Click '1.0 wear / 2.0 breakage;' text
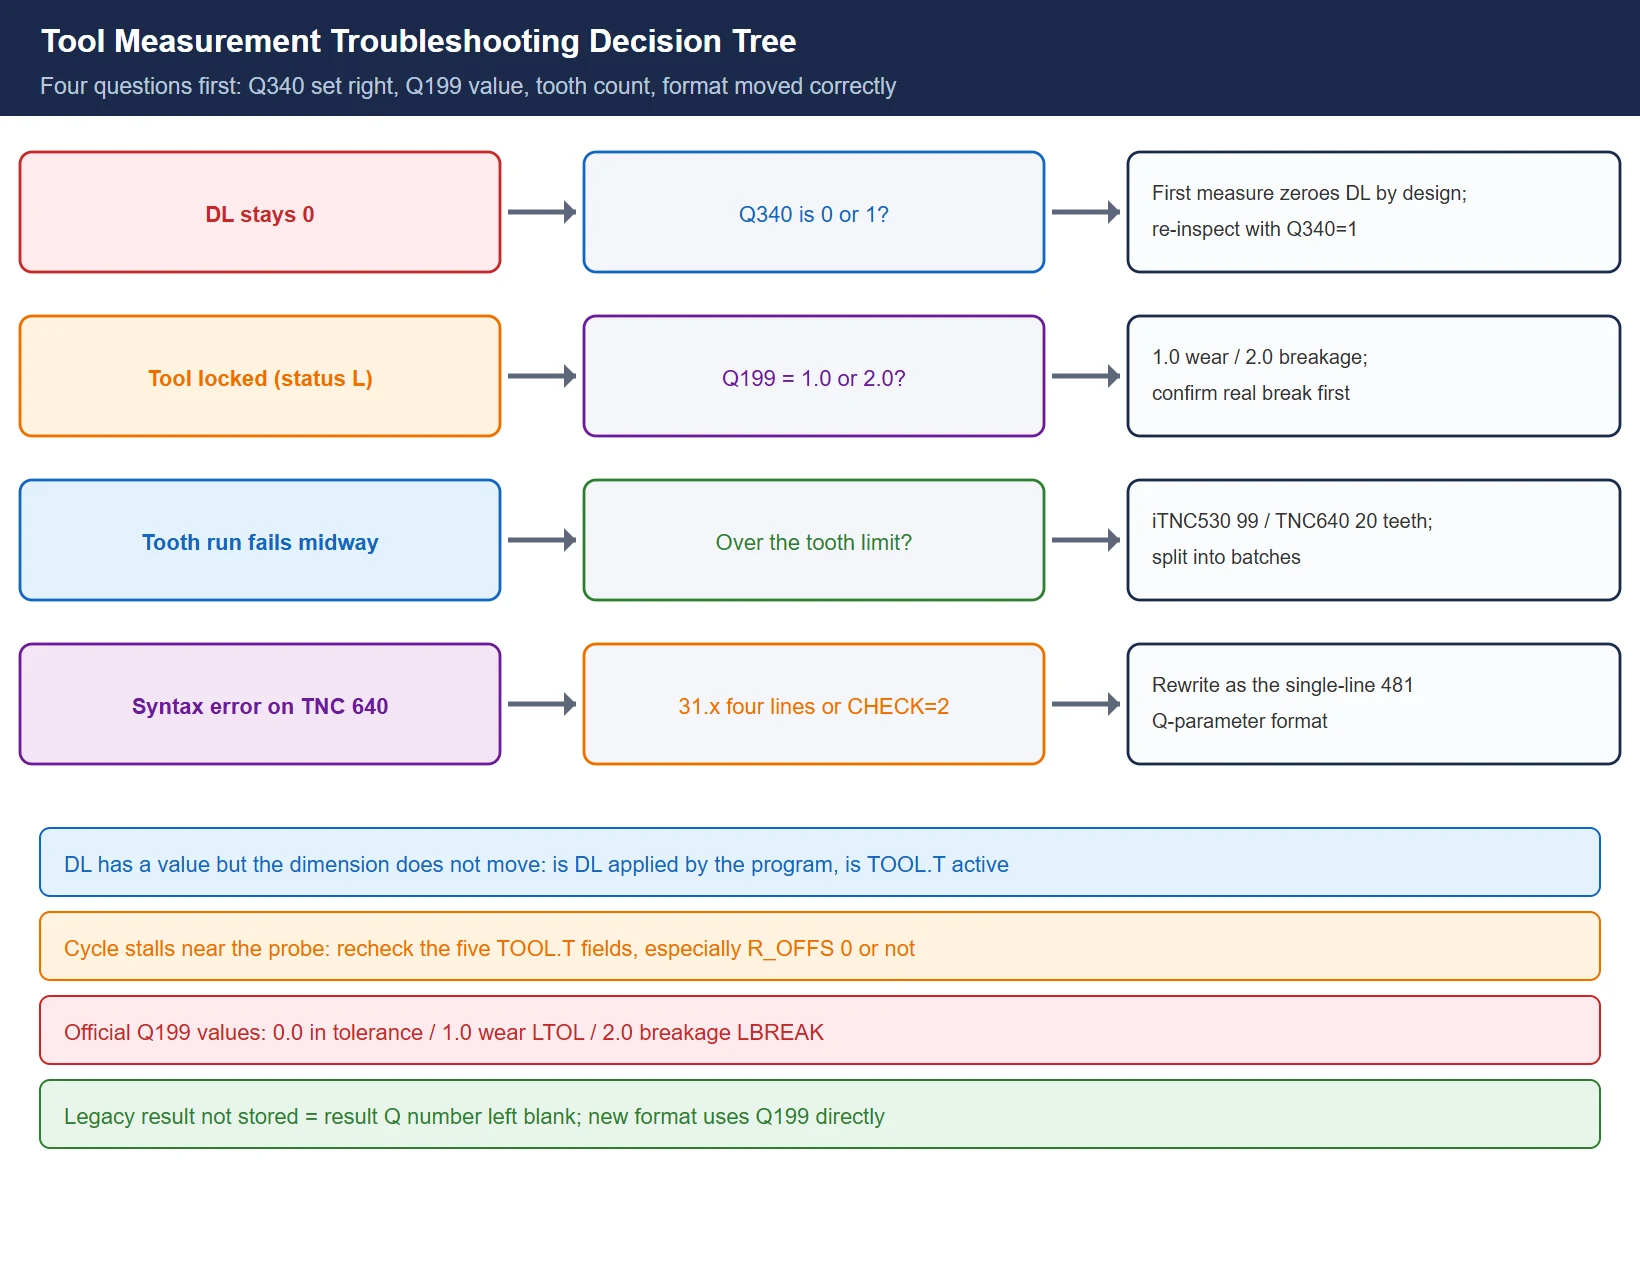1640x1280 pixels. [1259, 357]
